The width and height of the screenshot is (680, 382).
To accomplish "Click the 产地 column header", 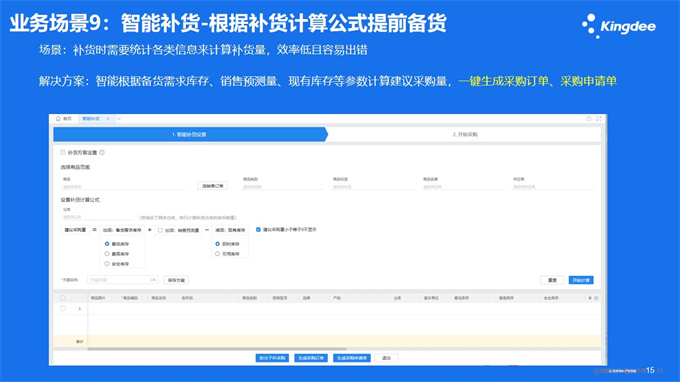I will [x=337, y=298].
